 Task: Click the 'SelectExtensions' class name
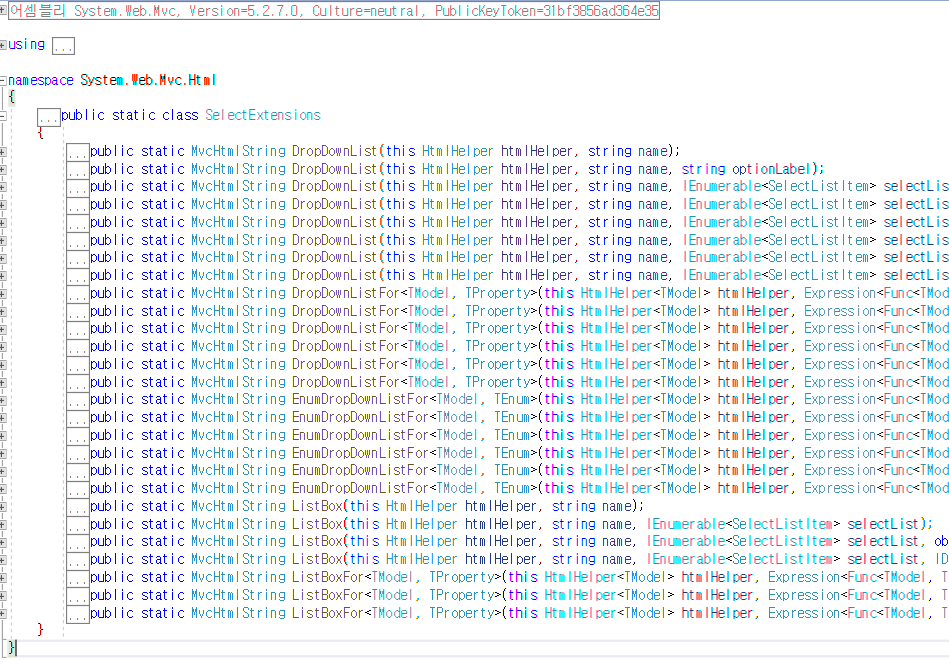(x=263, y=115)
